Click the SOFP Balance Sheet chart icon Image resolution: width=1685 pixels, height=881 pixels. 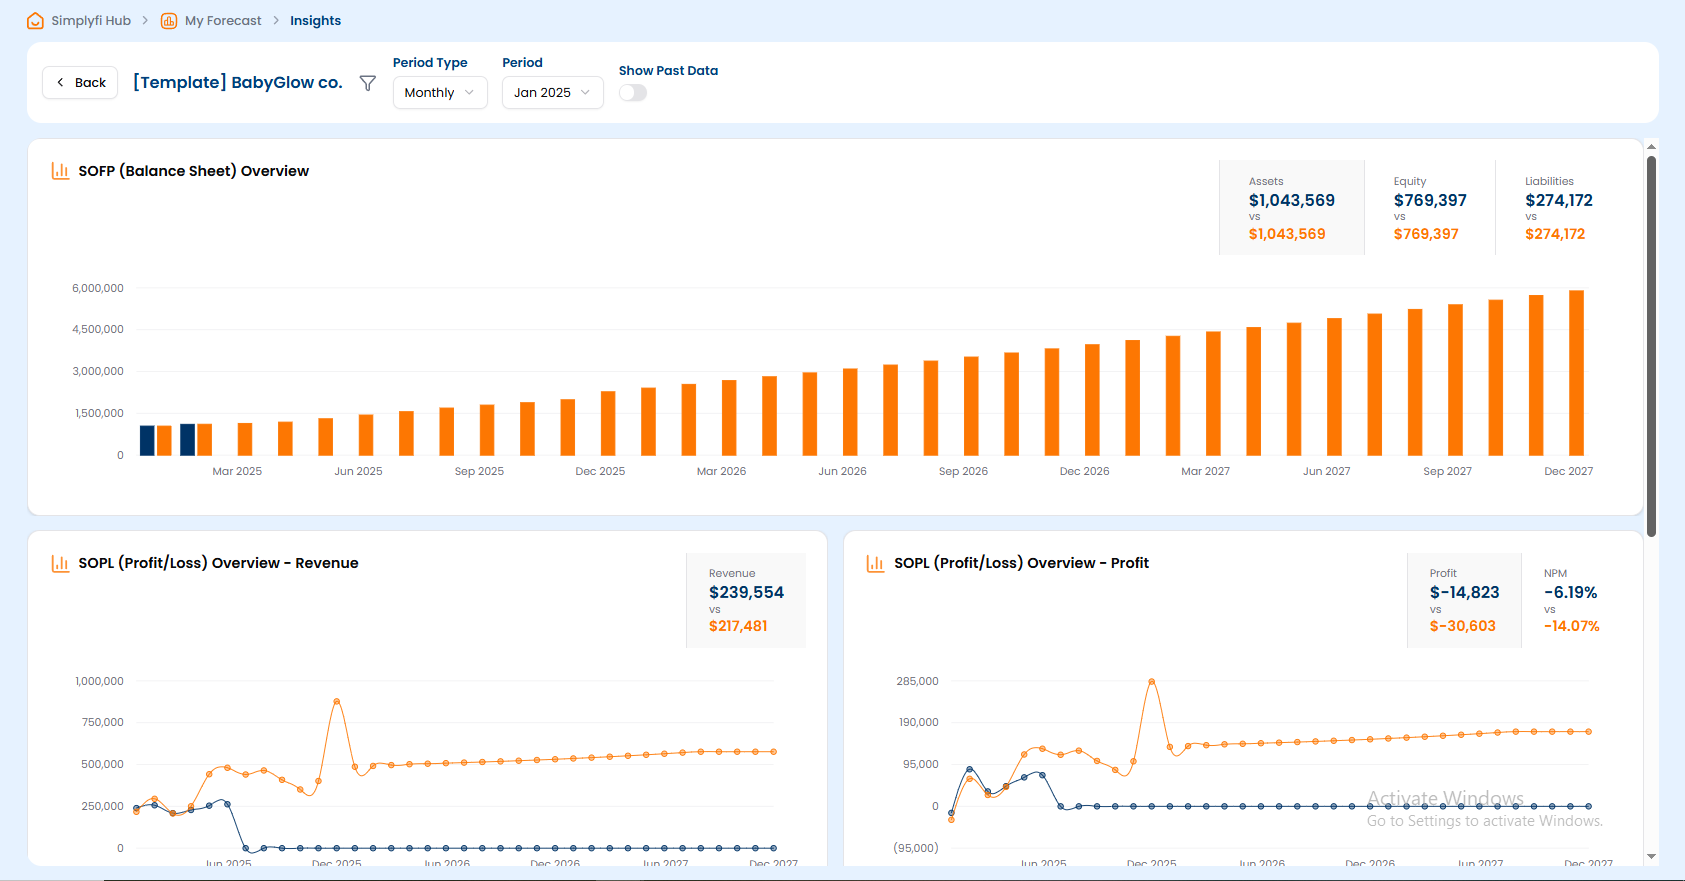(x=60, y=171)
